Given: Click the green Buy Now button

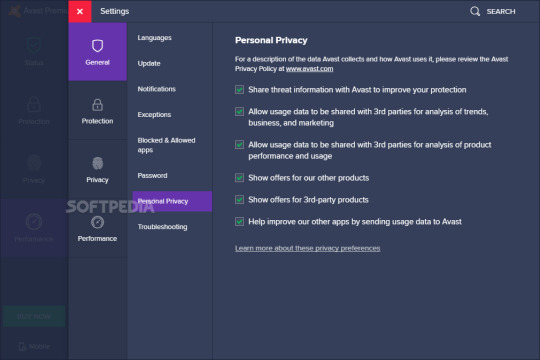Looking at the screenshot, I should click(x=34, y=316).
